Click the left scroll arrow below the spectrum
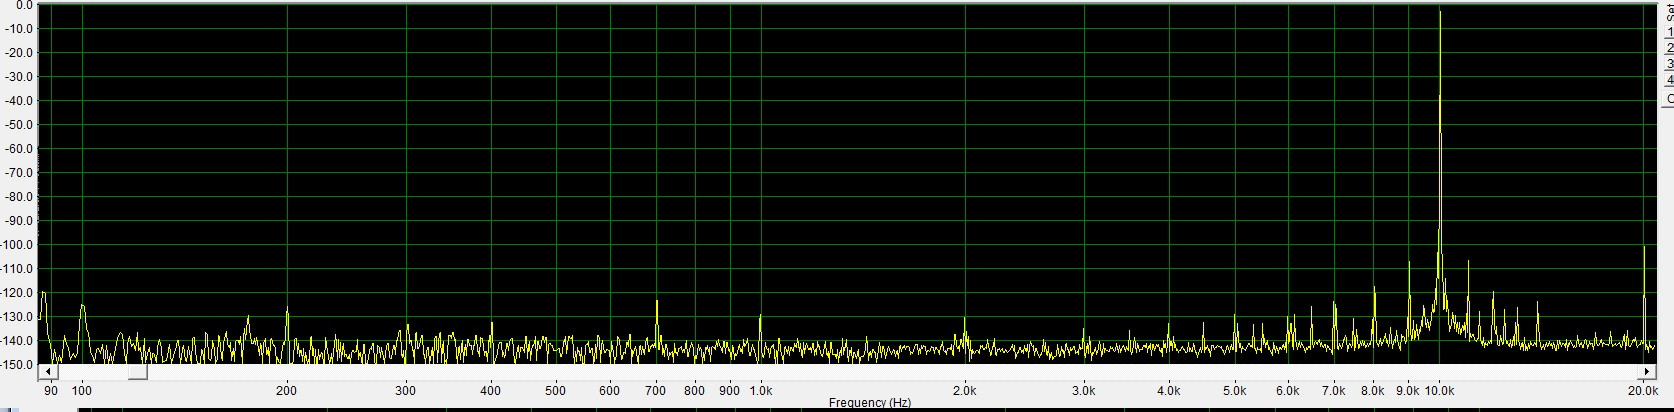Image resolution: width=1674 pixels, height=412 pixels. tap(45, 372)
